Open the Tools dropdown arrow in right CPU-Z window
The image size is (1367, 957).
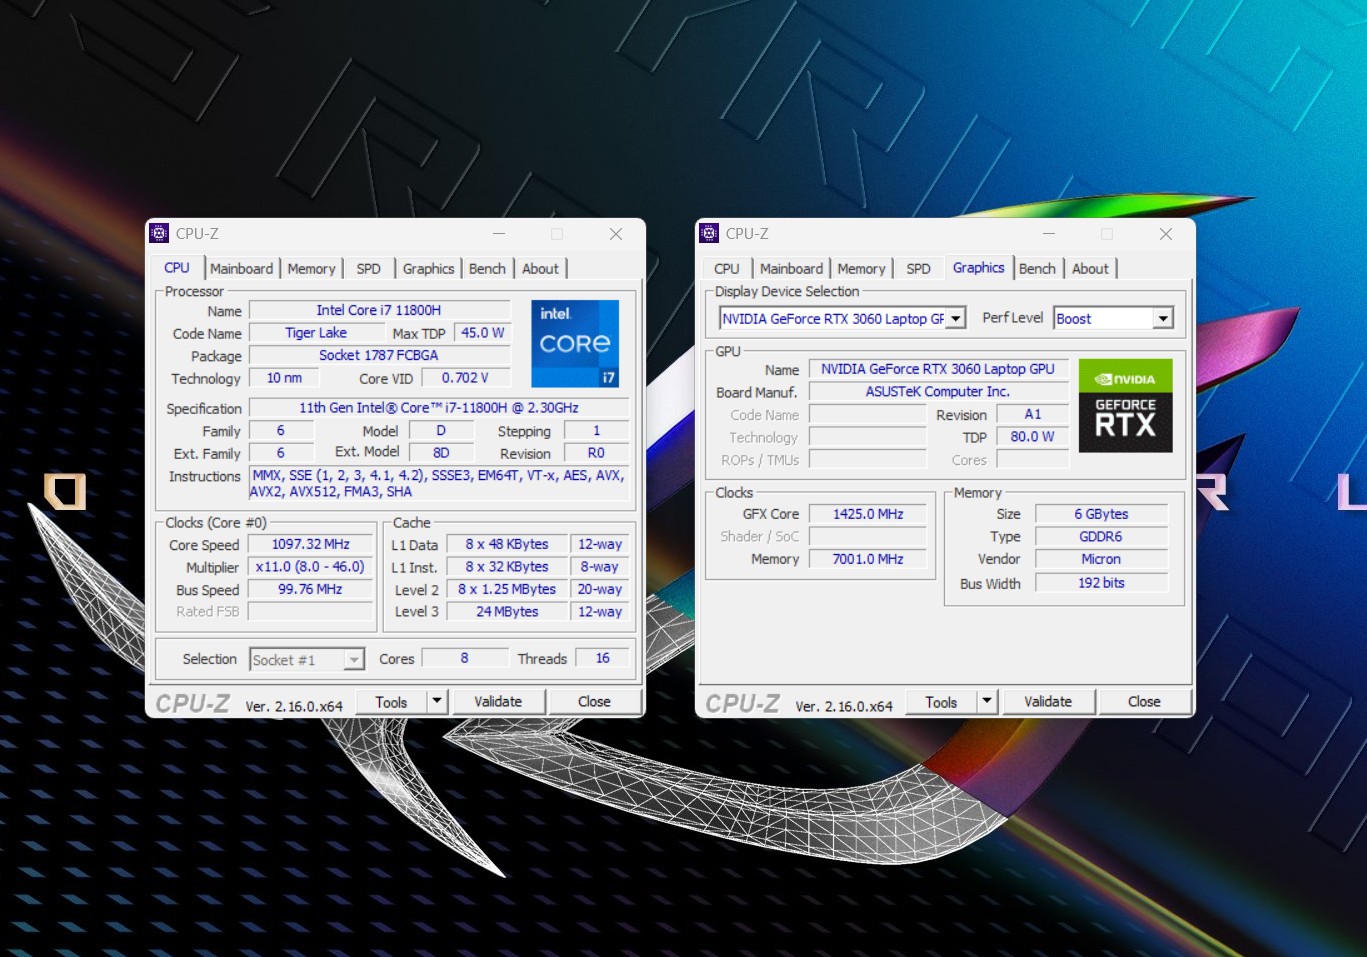click(x=987, y=701)
